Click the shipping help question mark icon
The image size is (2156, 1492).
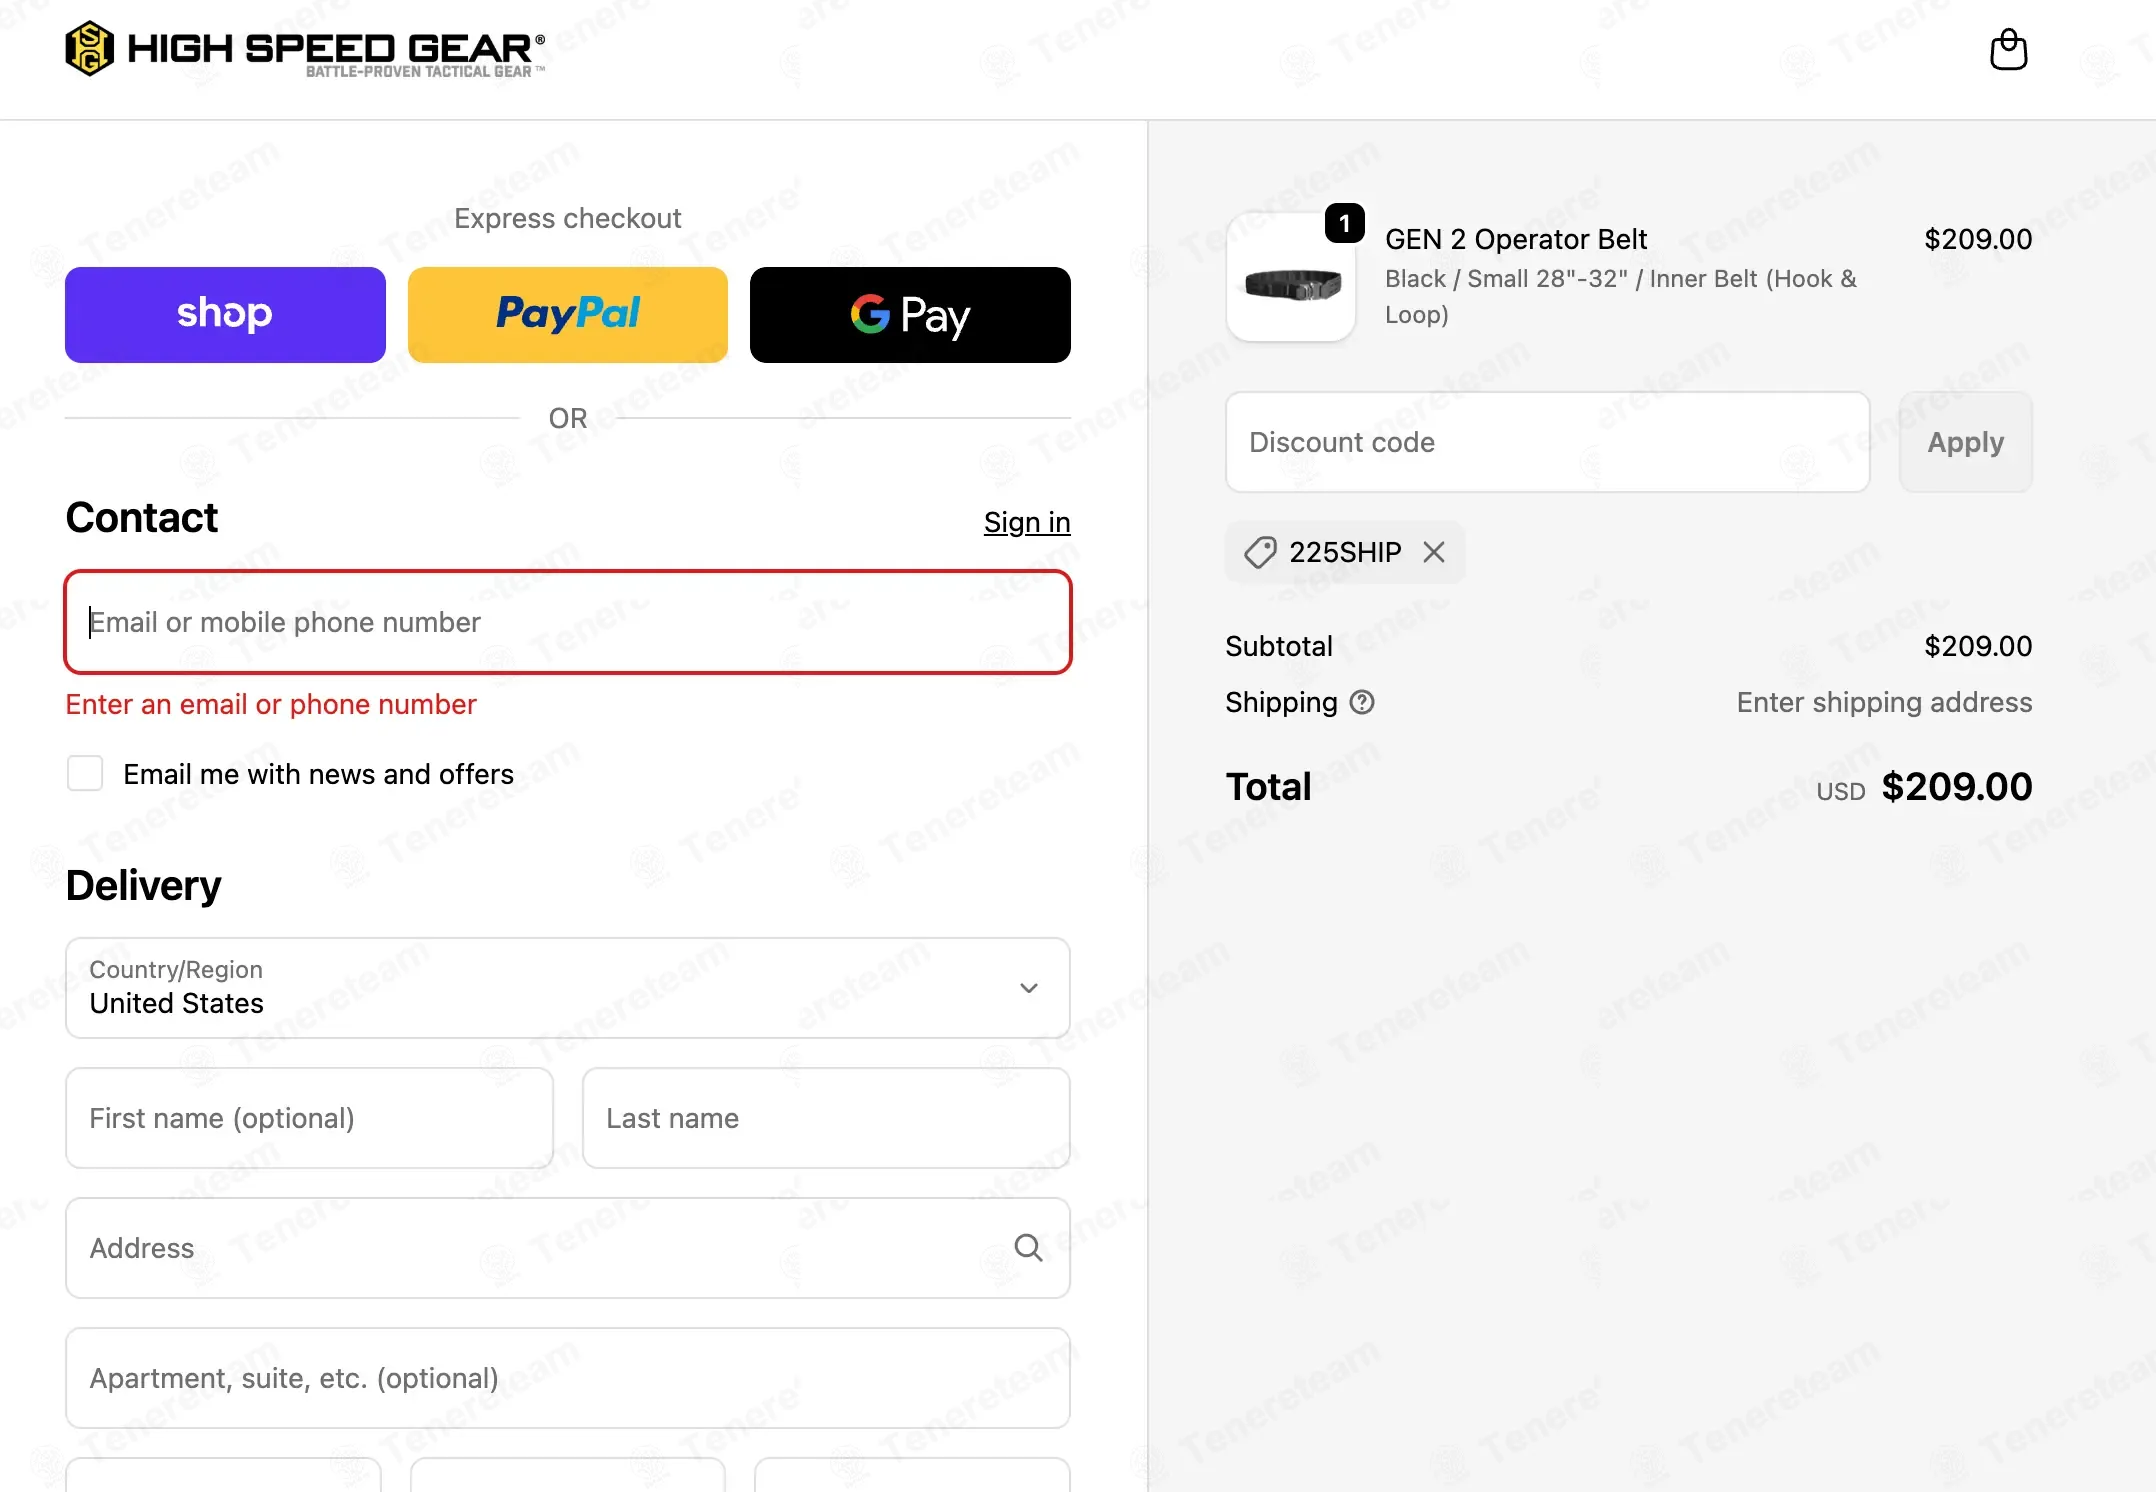(x=1362, y=703)
